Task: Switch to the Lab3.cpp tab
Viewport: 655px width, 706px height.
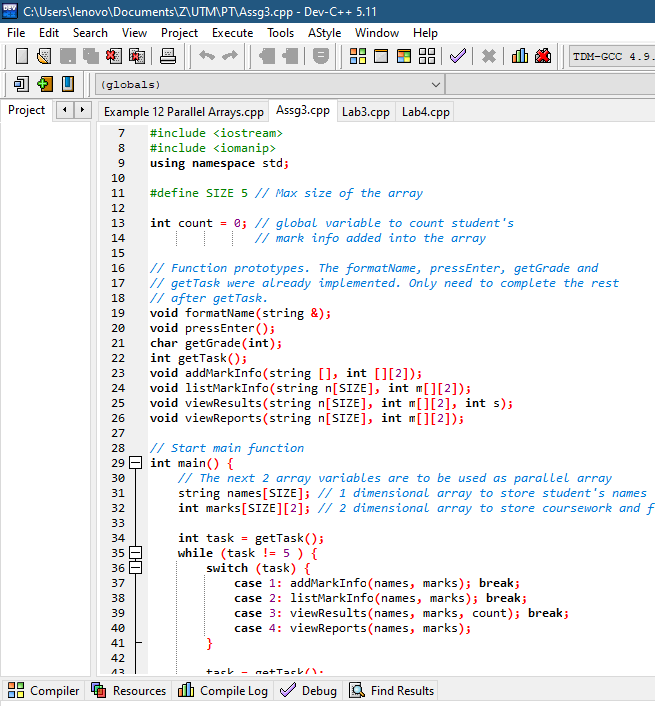Action: coord(365,112)
